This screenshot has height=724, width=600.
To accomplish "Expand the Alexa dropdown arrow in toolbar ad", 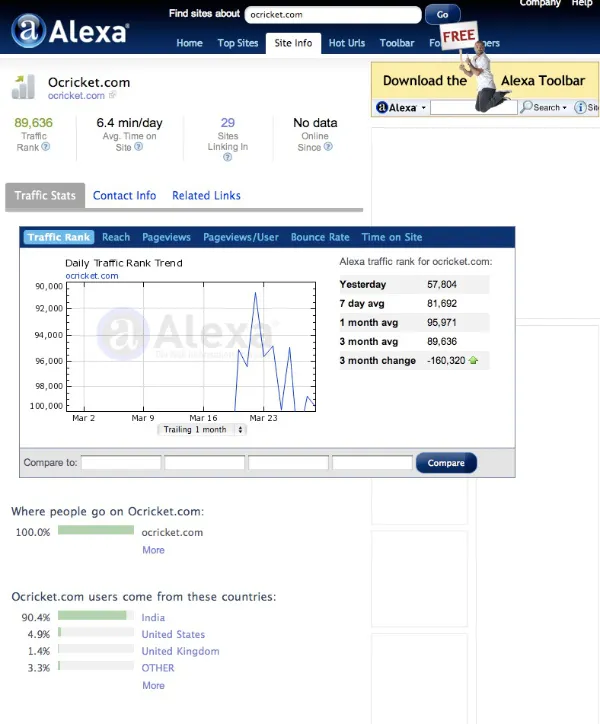I will (424, 107).
